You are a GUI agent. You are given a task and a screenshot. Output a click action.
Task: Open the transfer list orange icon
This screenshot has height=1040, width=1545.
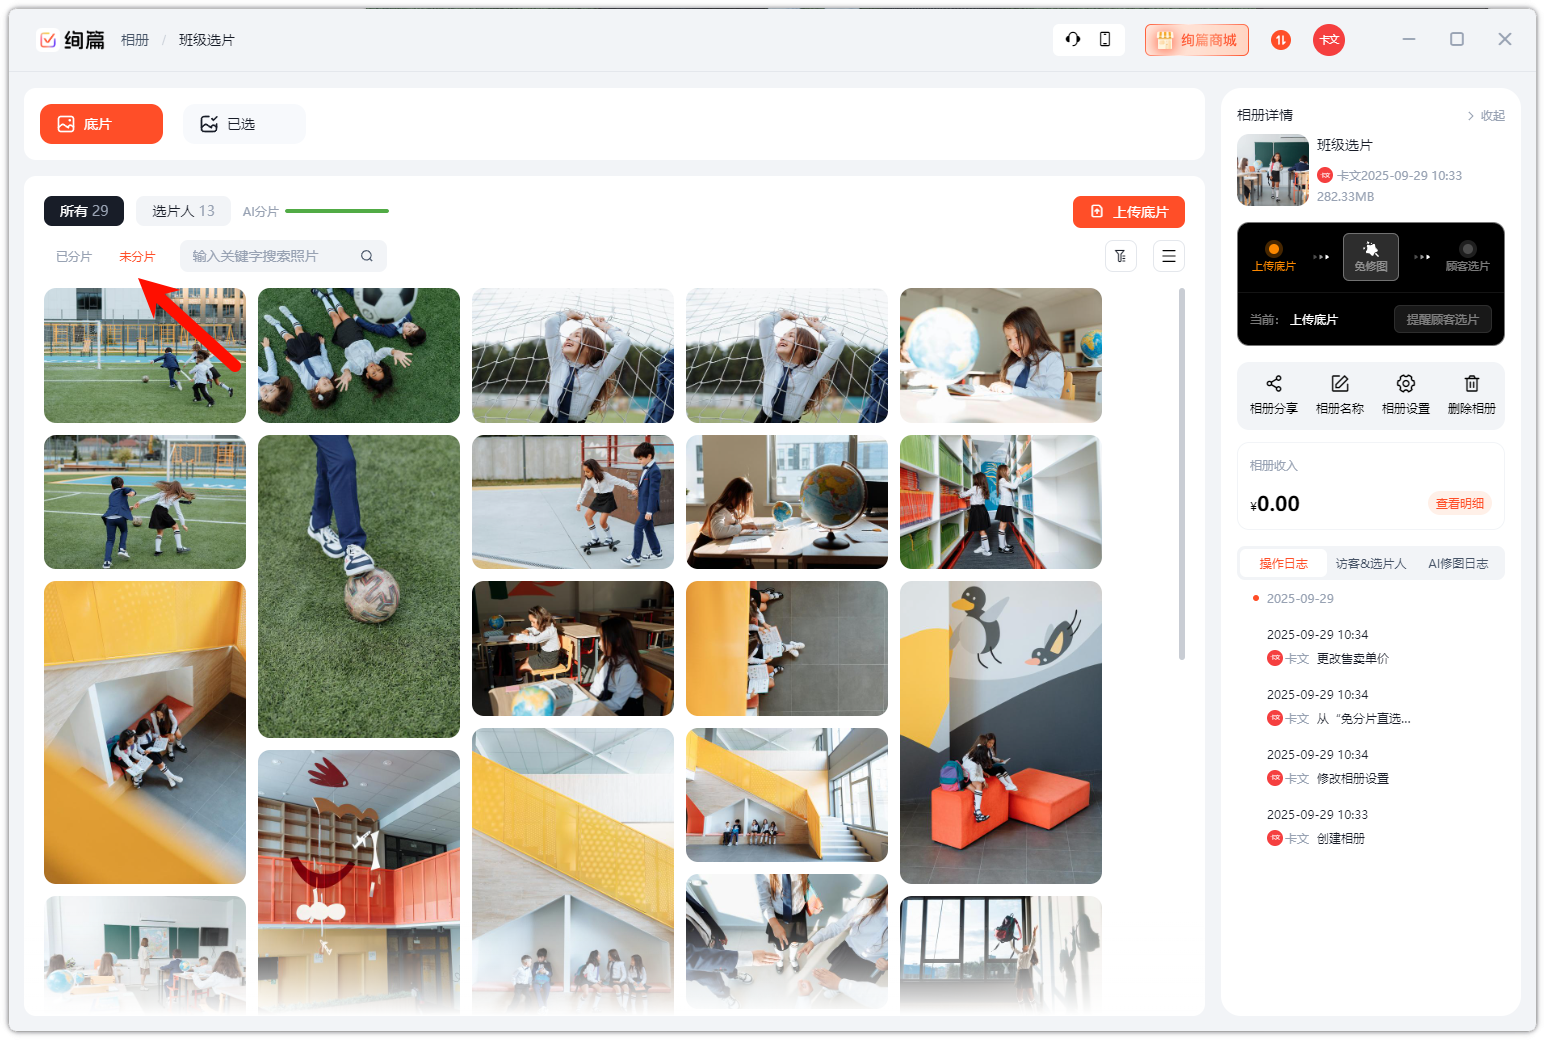tap(1281, 40)
